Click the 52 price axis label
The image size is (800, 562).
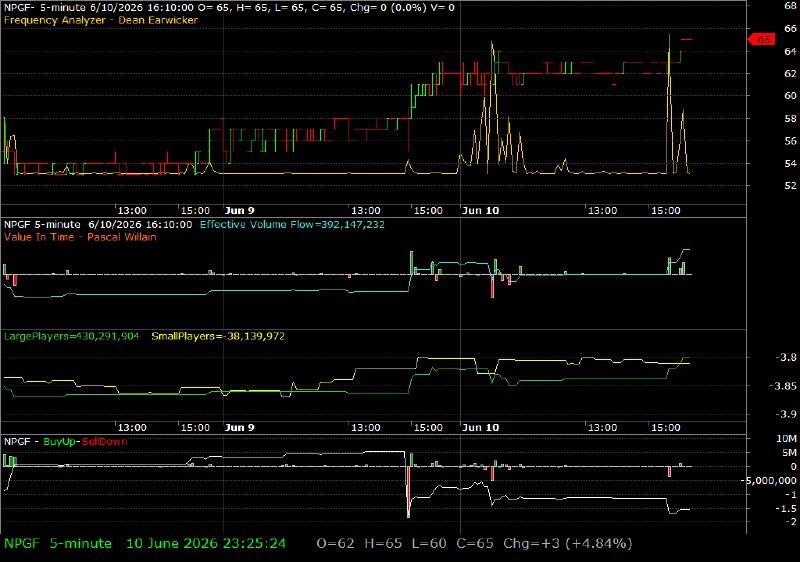pyautogui.click(x=790, y=186)
